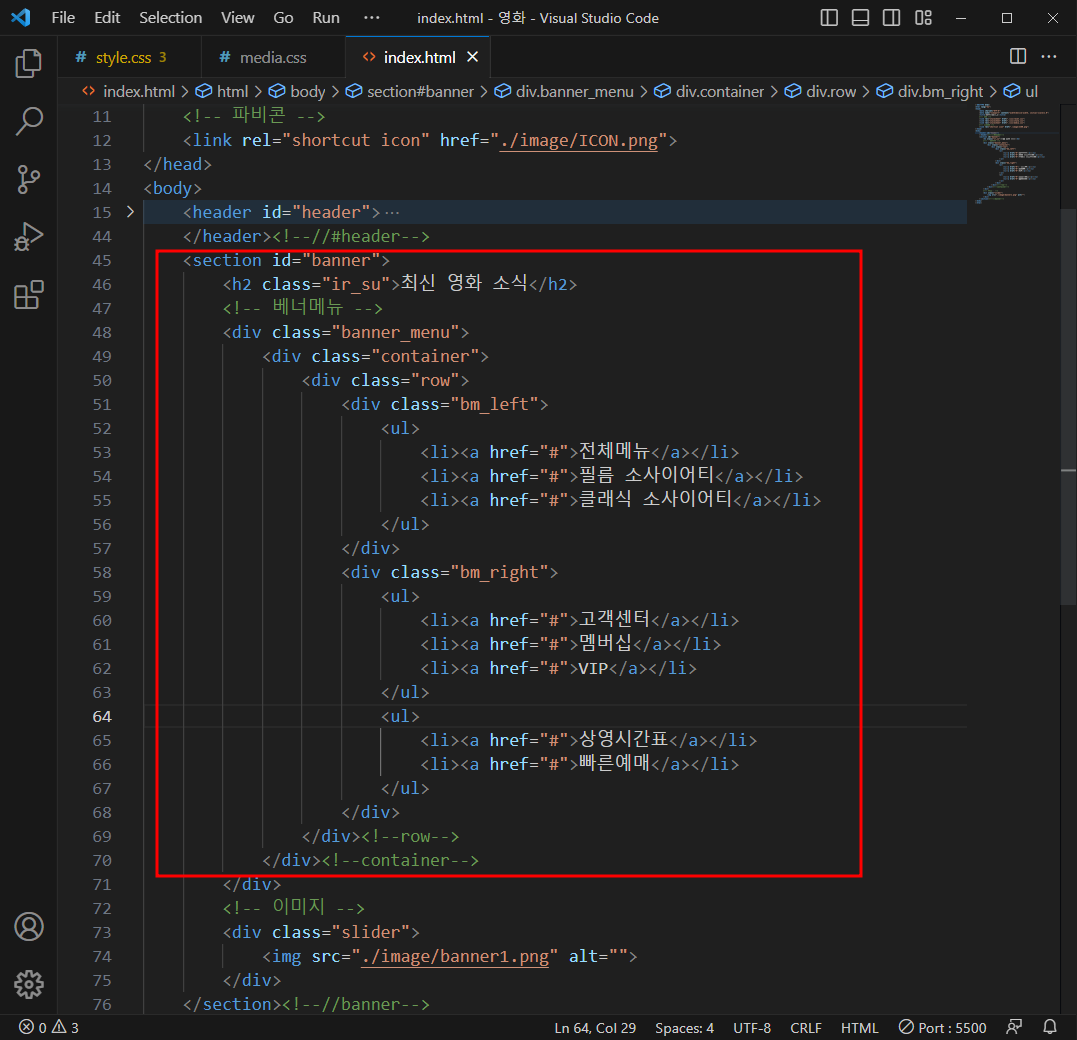Click line number 45 in gutter

102,260
